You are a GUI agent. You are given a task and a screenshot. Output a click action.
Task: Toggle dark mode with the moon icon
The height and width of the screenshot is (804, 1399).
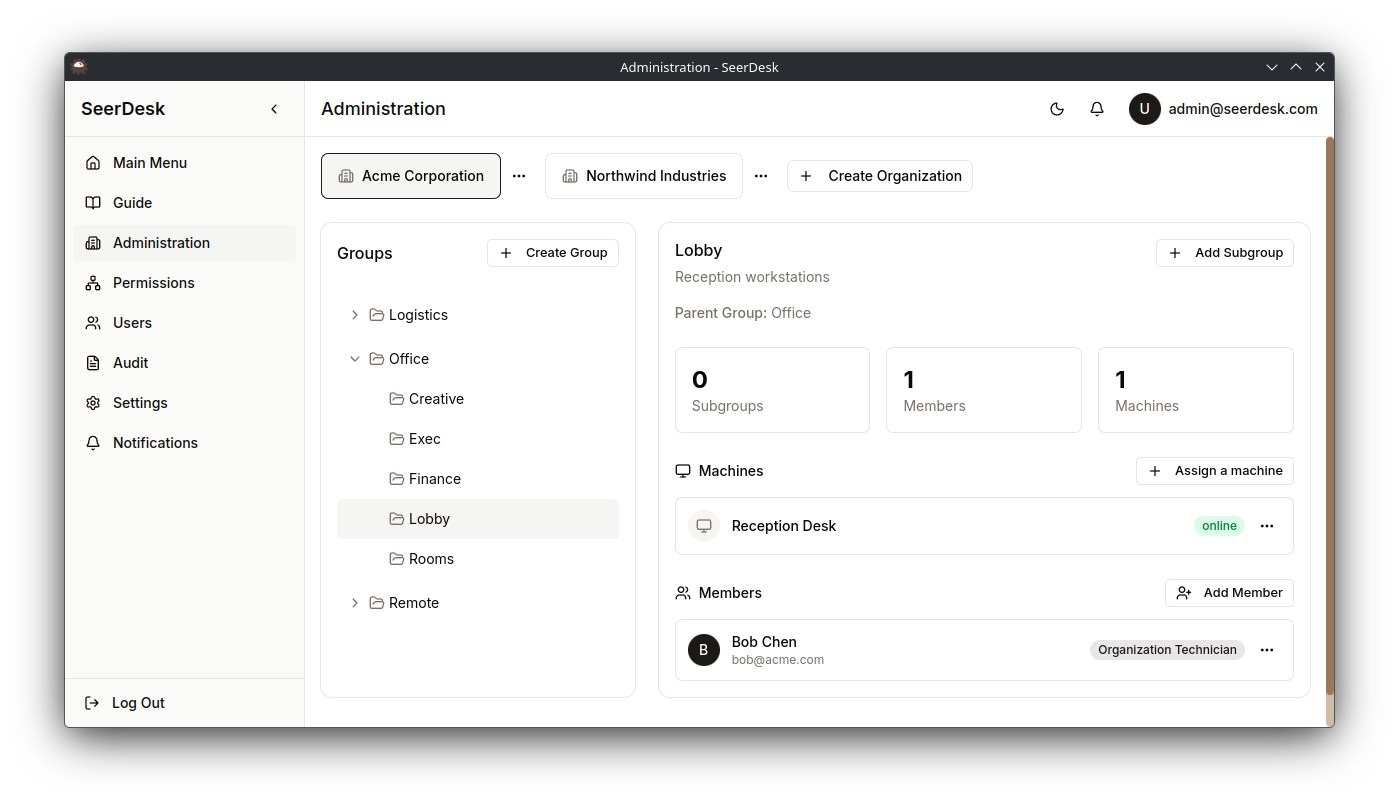(1057, 109)
